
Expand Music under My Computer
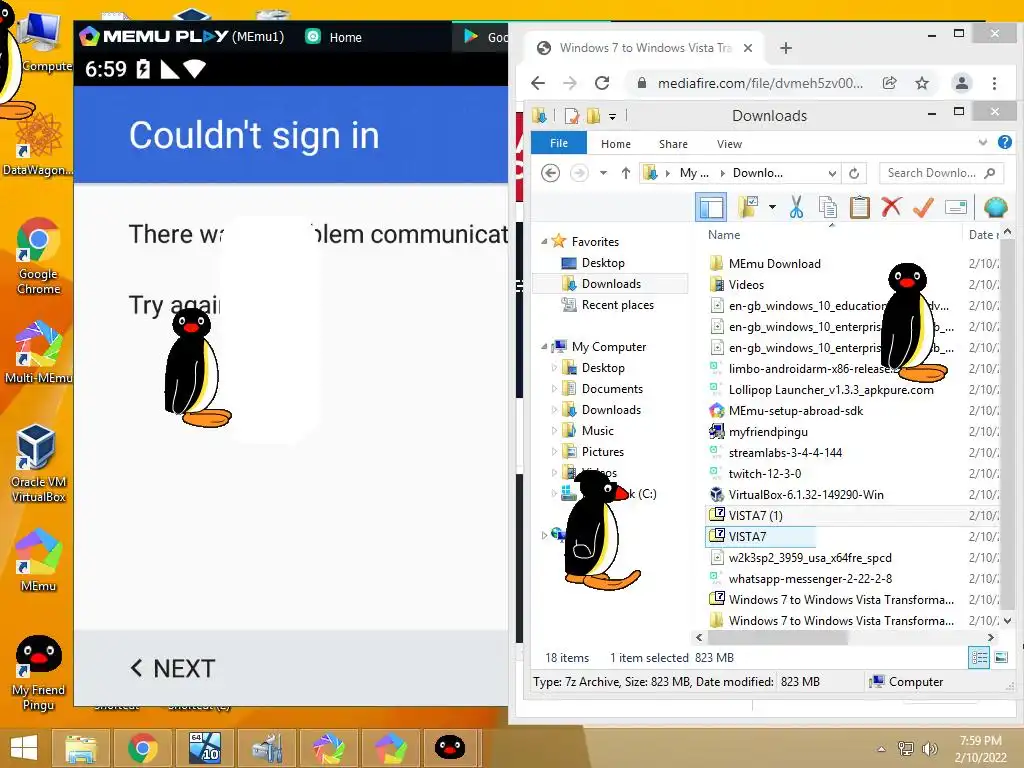(x=554, y=431)
